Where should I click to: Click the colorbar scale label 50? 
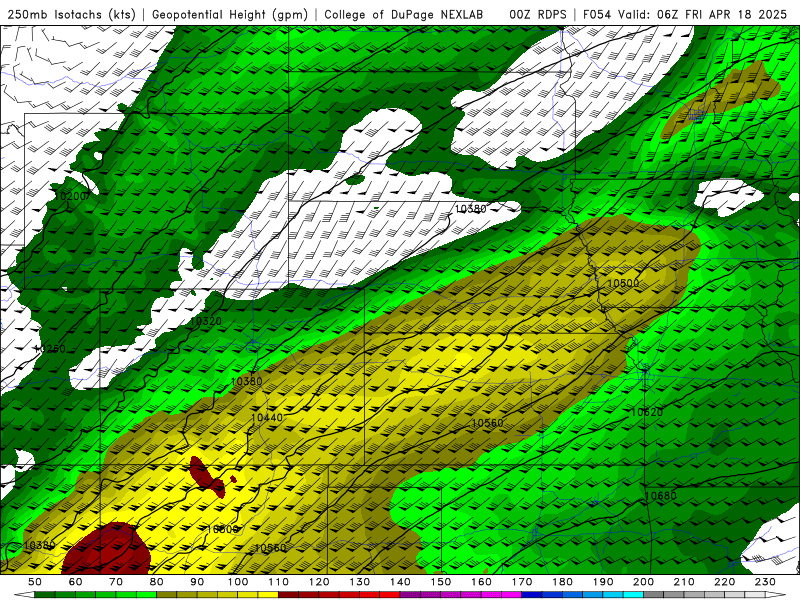click(x=35, y=582)
